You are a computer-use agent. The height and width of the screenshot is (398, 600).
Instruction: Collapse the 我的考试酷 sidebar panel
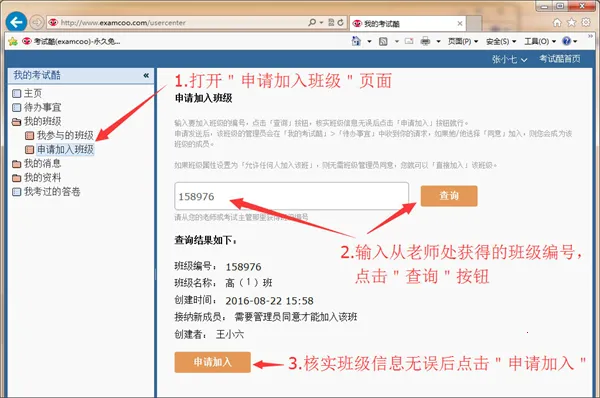146,75
